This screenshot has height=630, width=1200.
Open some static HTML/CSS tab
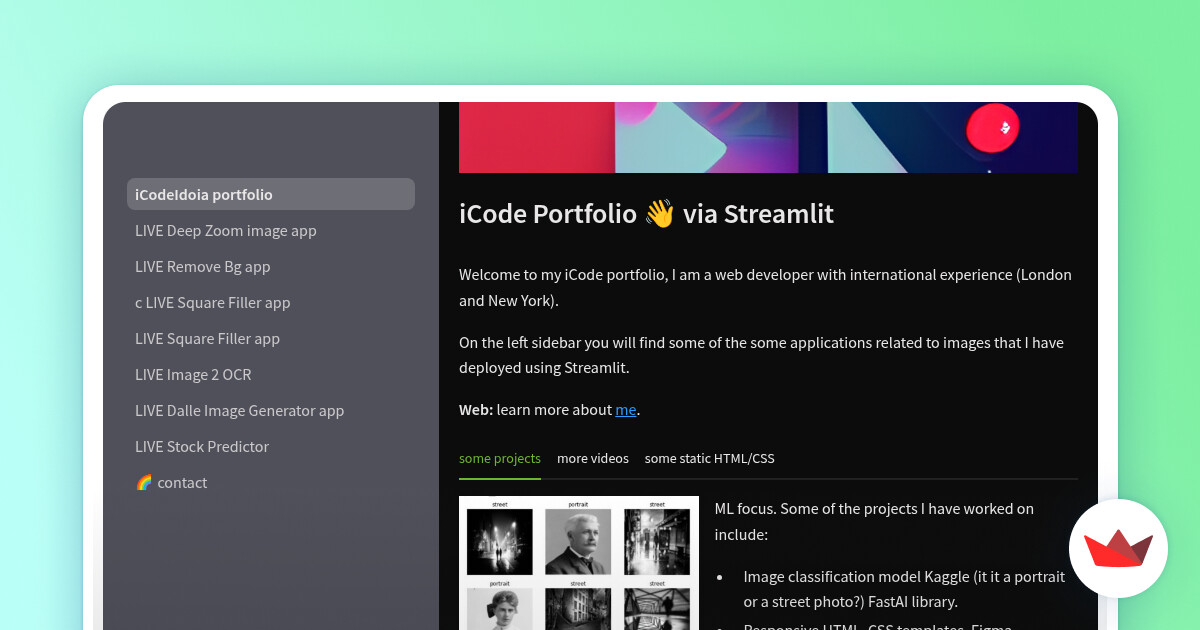709,459
